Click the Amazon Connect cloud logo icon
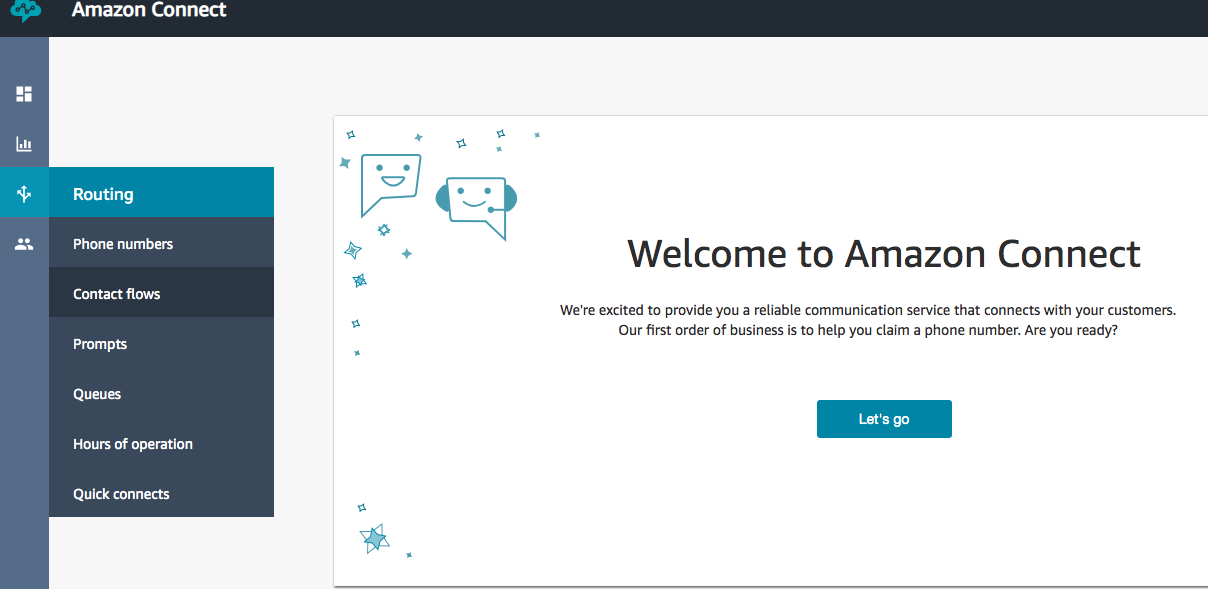 [x=26, y=11]
